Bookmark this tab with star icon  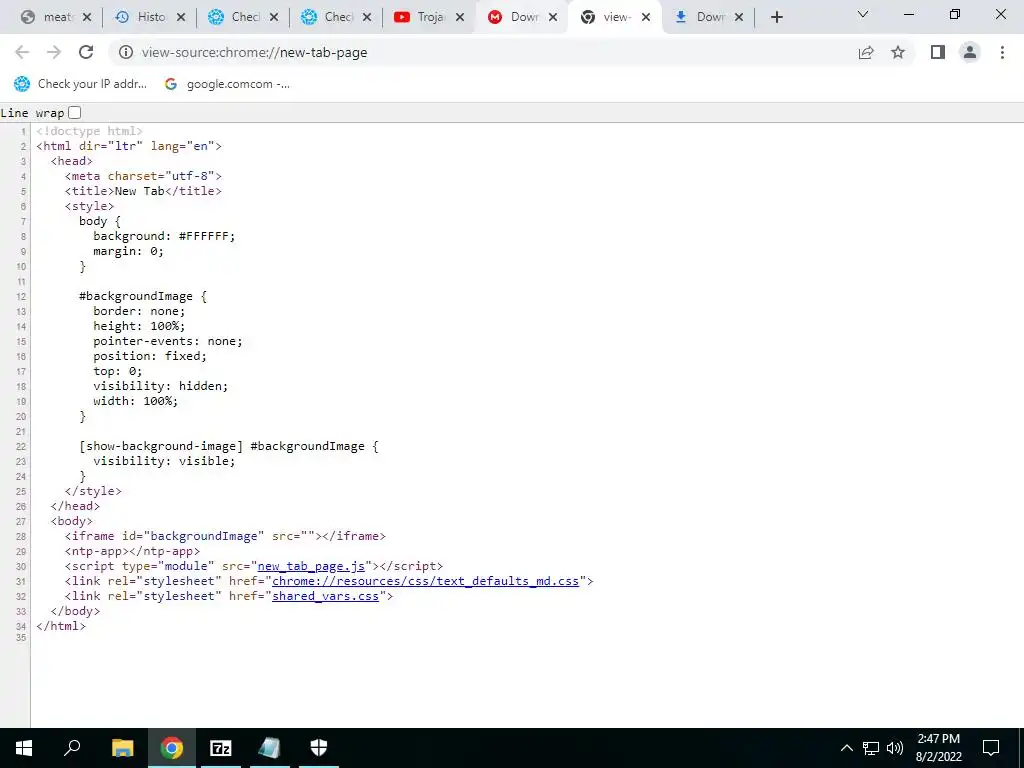pos(898,52)
